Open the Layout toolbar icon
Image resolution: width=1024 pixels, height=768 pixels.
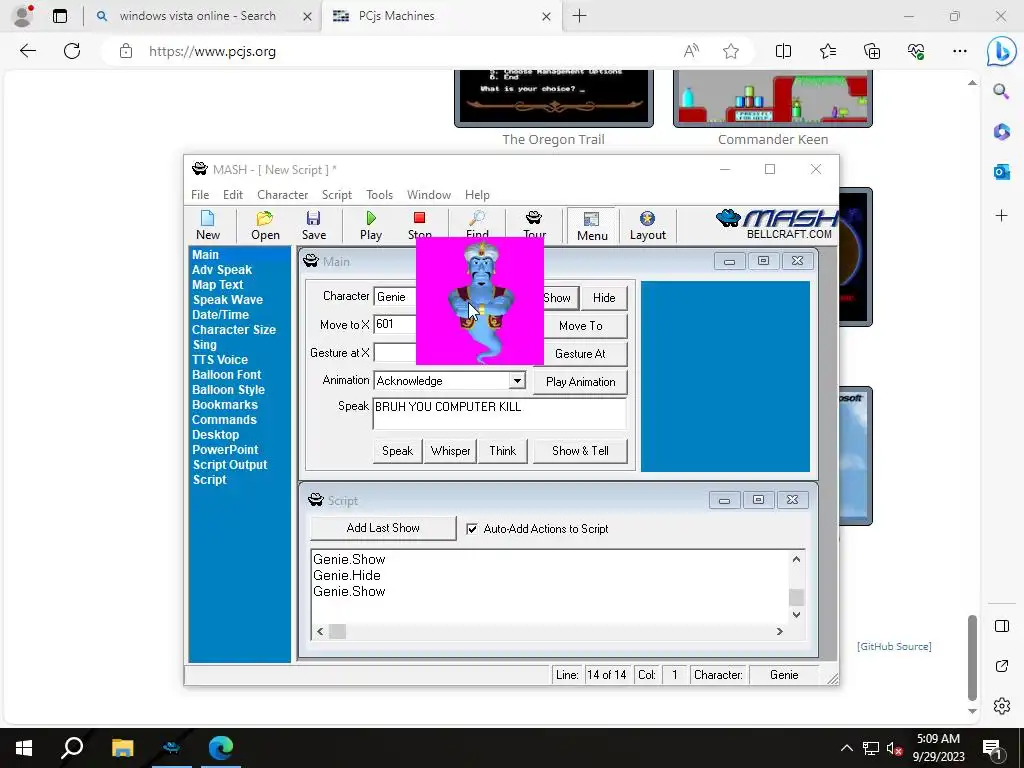(647, 226)
